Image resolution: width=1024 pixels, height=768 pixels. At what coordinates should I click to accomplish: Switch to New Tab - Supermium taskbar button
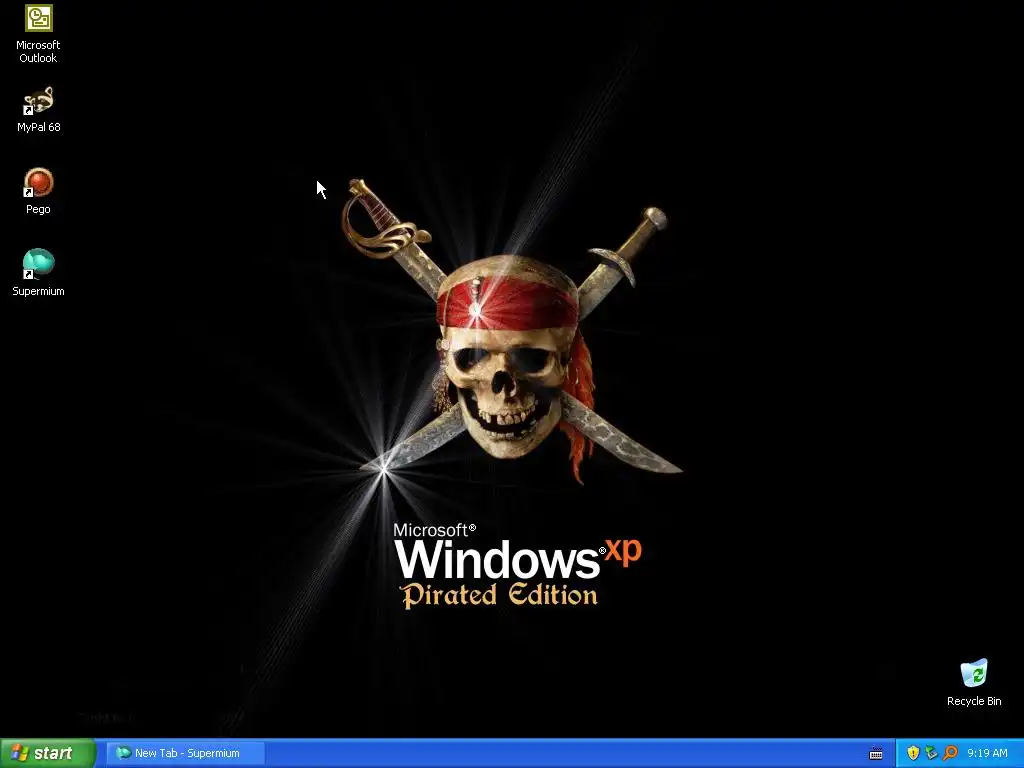pos(185,753)
